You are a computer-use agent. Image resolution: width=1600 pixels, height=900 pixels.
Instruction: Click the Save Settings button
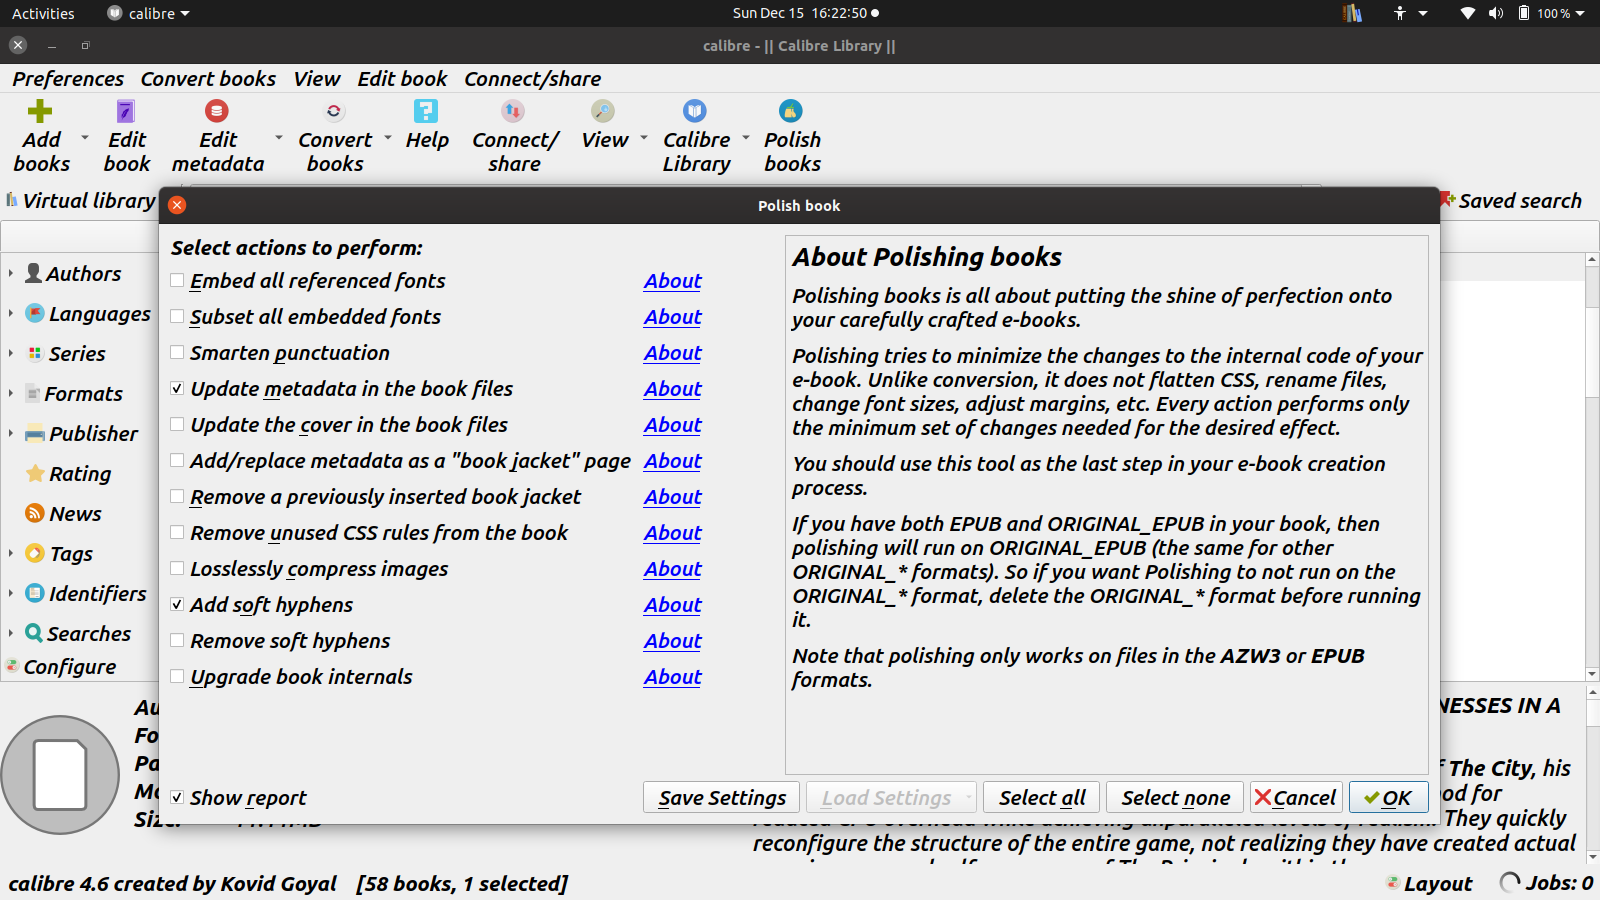tap(722, 798)
